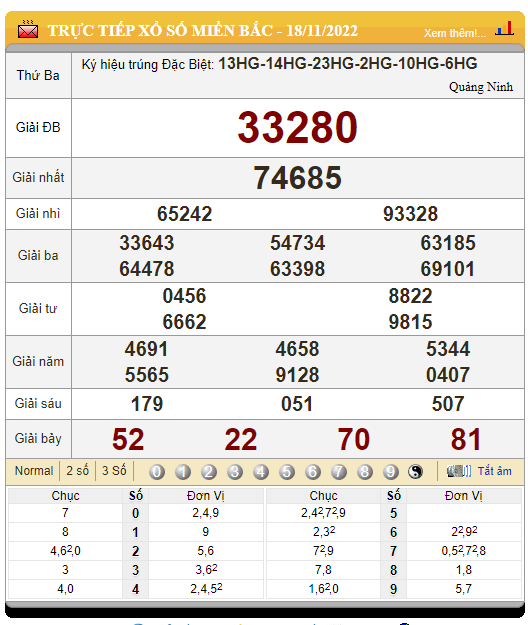Switch to Normal view tab
This screenshot has width=528, height=625.
point(34,471)
